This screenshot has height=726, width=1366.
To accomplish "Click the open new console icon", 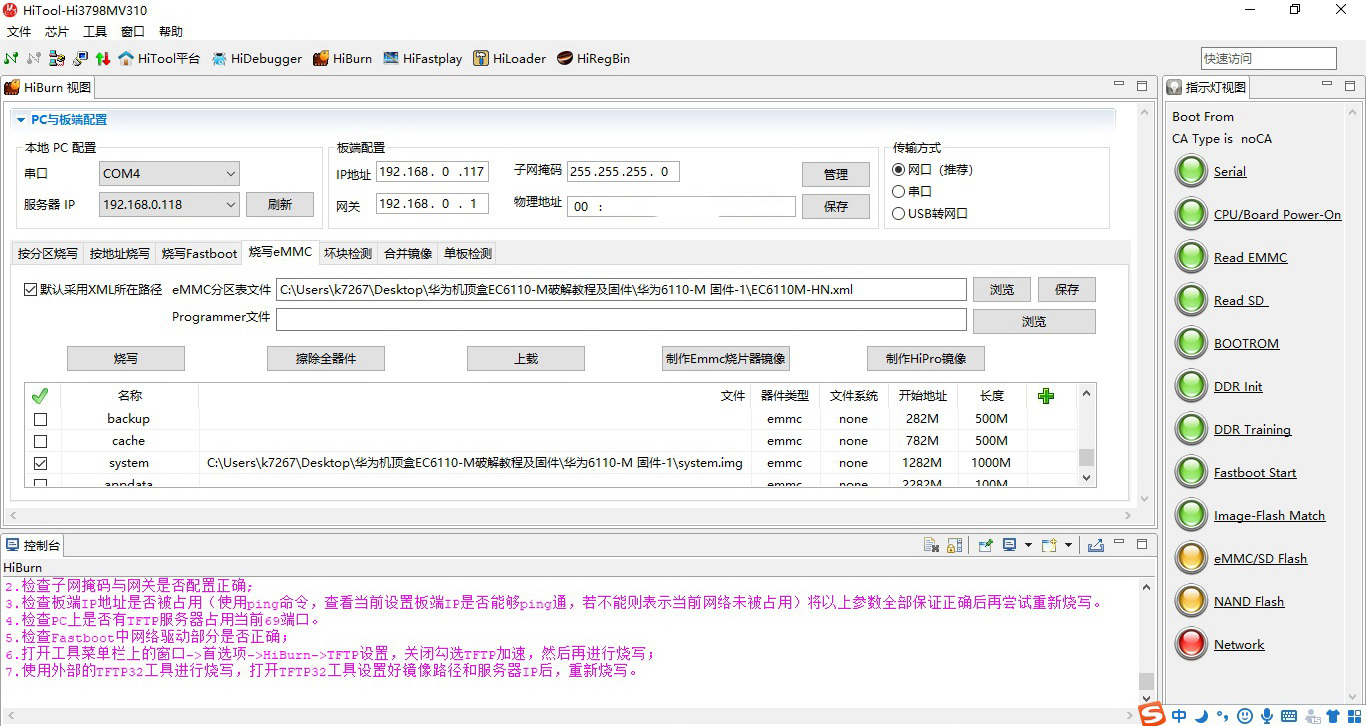I will pos(1049,545).
